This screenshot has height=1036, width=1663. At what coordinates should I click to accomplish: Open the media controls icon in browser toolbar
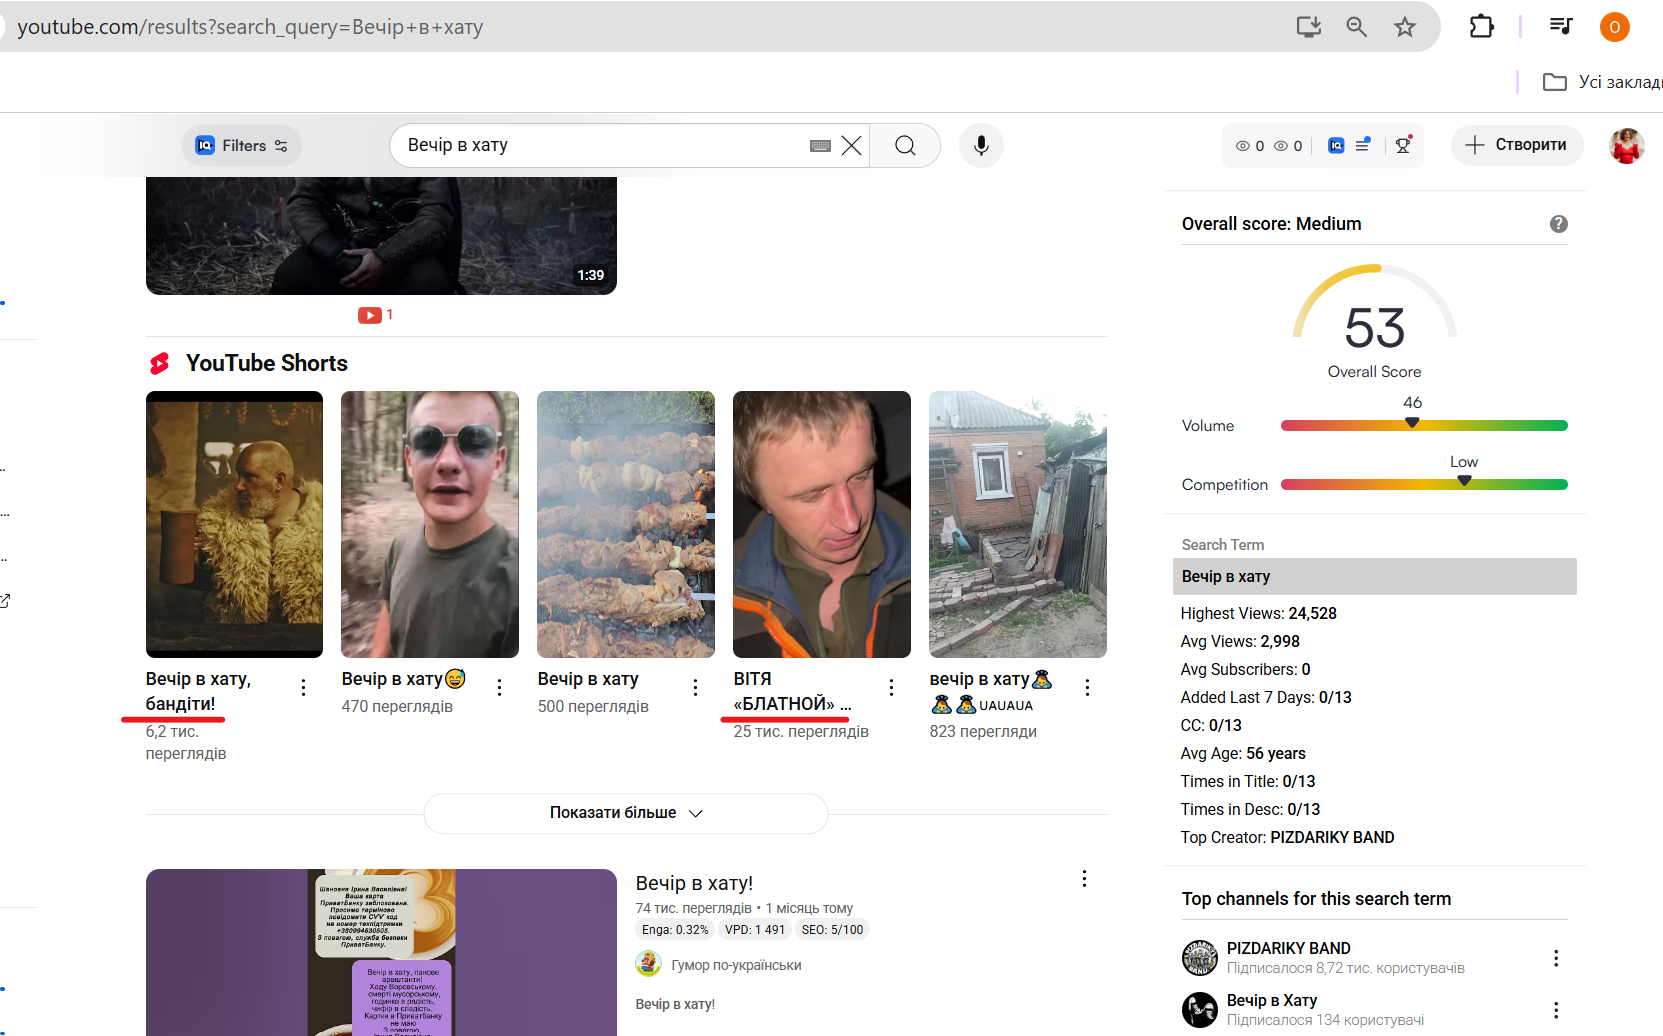click(x=1561, y=27)
